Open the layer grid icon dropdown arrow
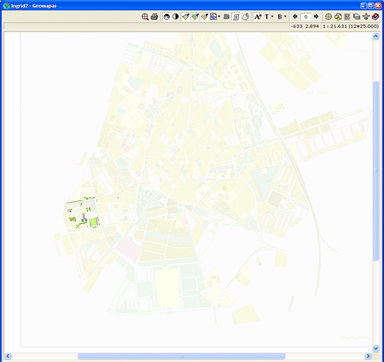Image resolution: width=384 pixels, height=362 pixels. [219, 17]
